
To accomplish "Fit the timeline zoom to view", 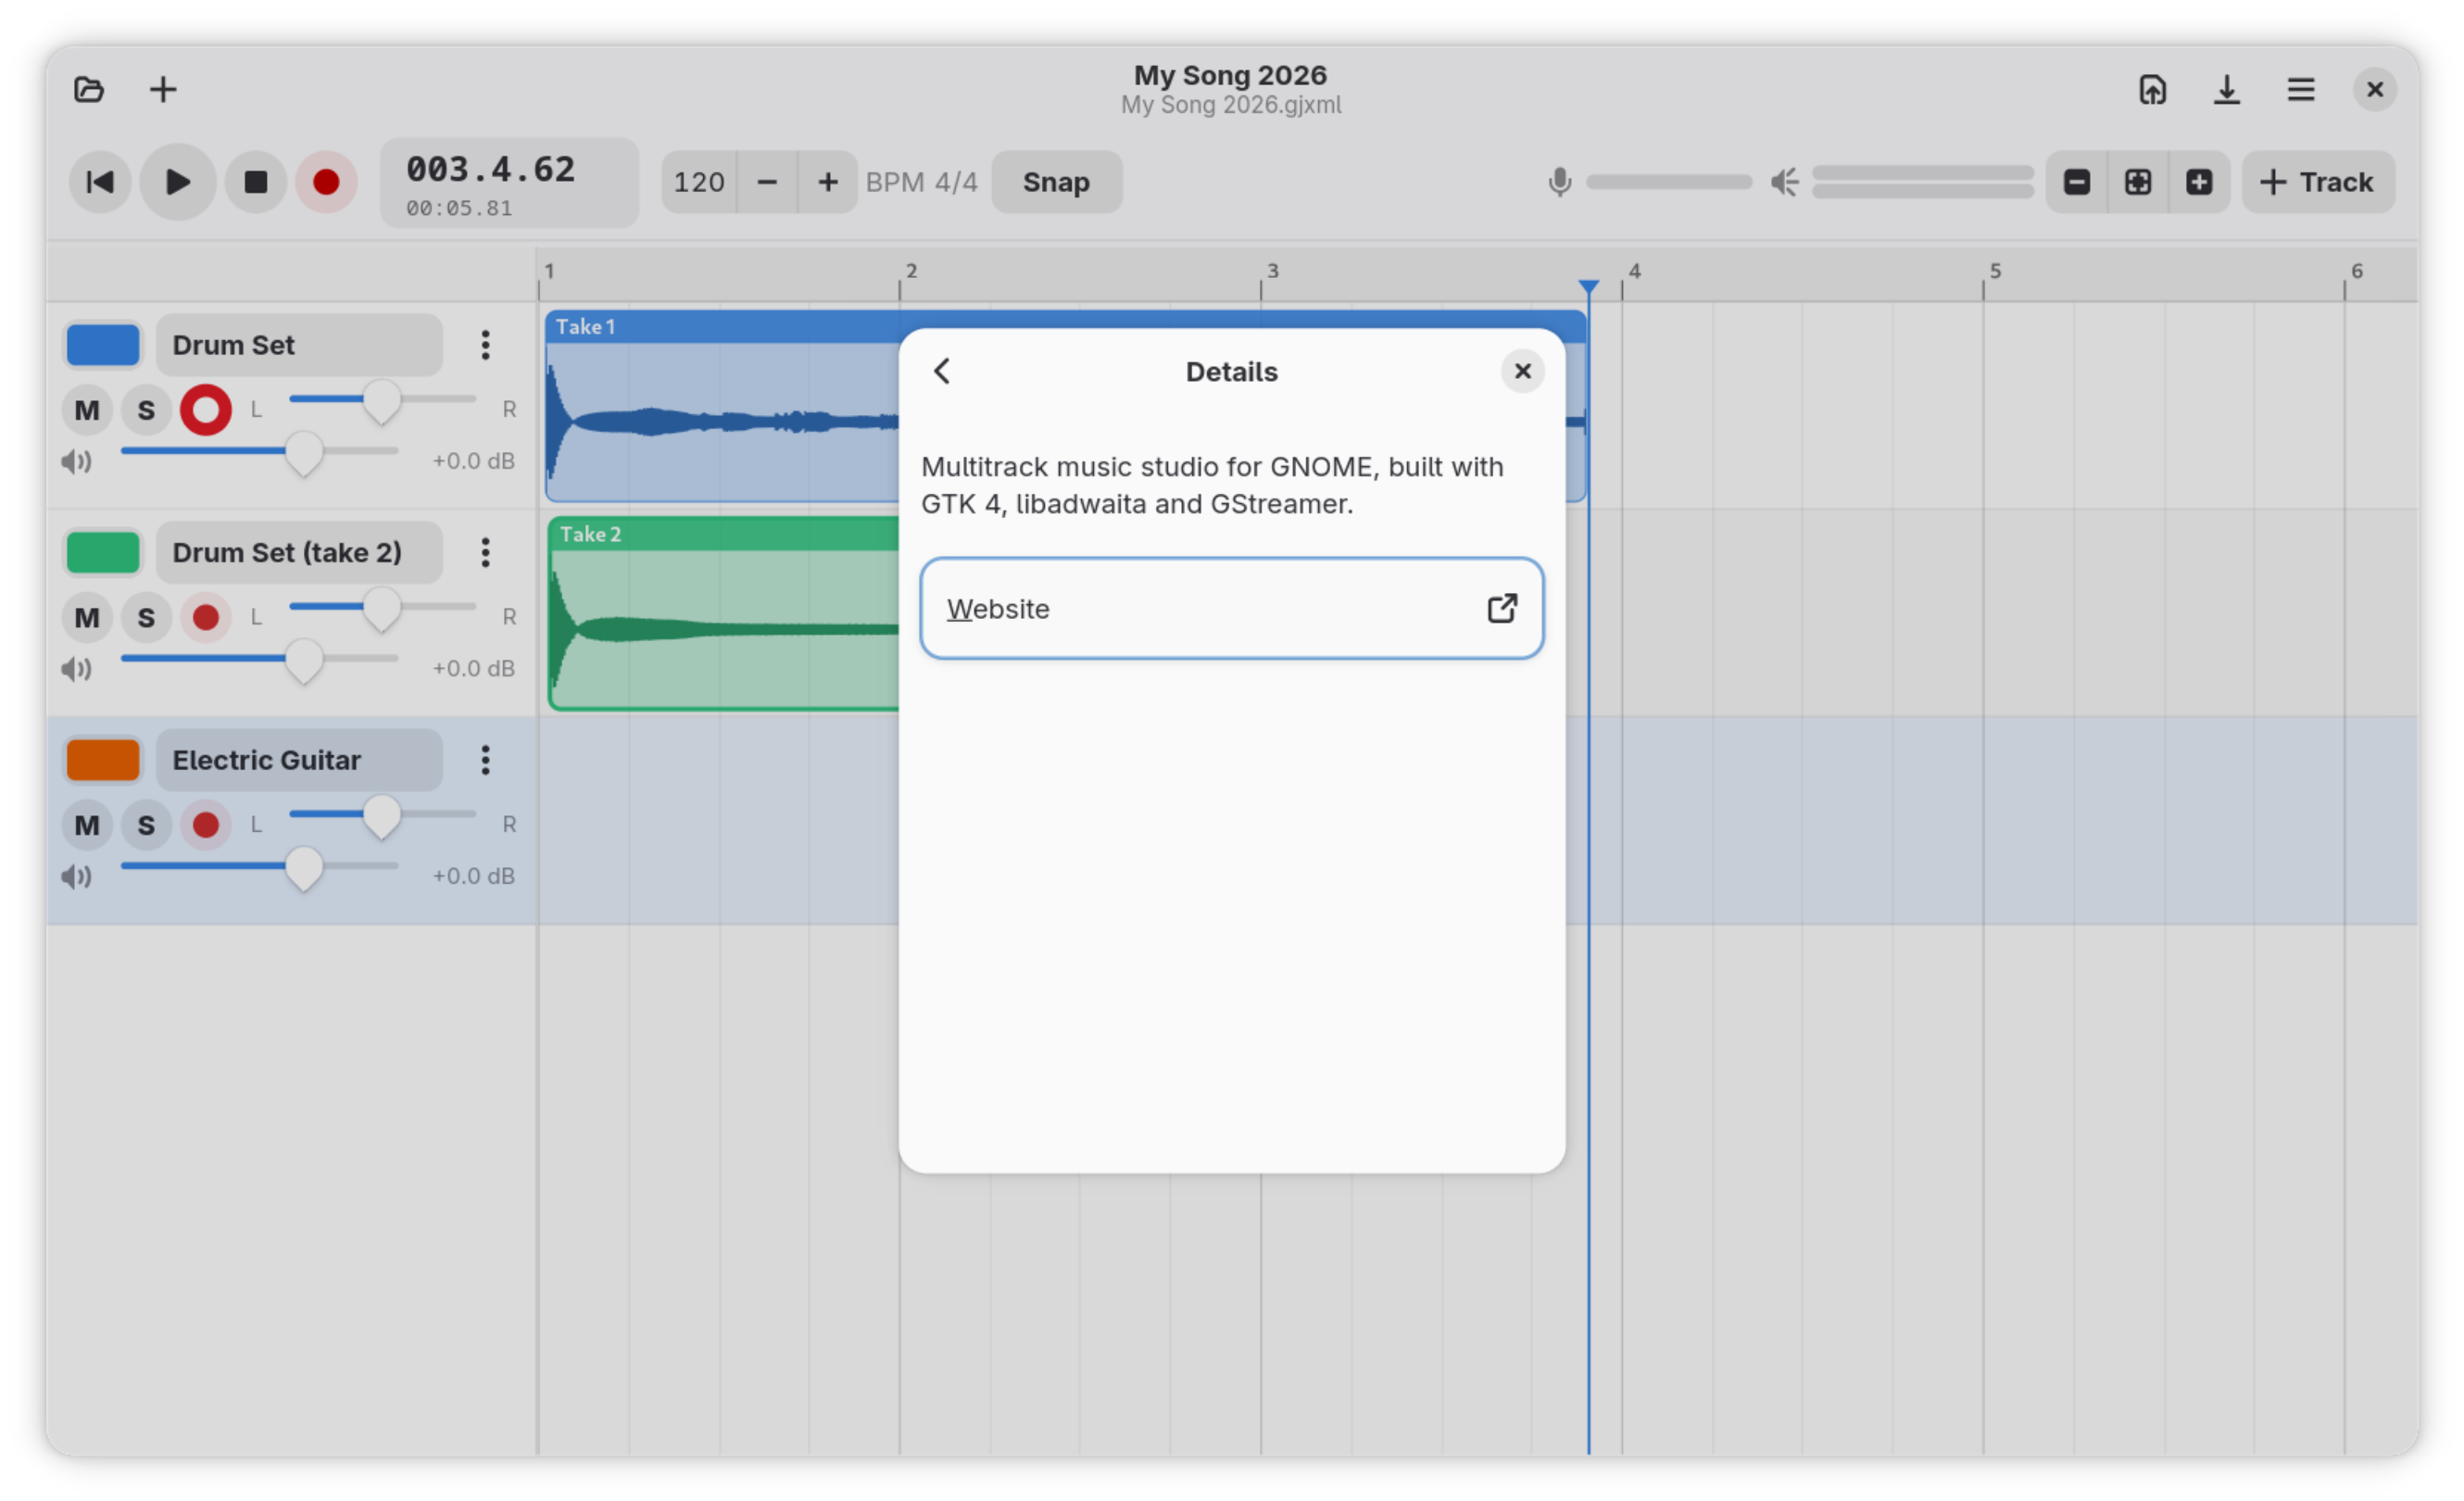I will (2138, 182).
